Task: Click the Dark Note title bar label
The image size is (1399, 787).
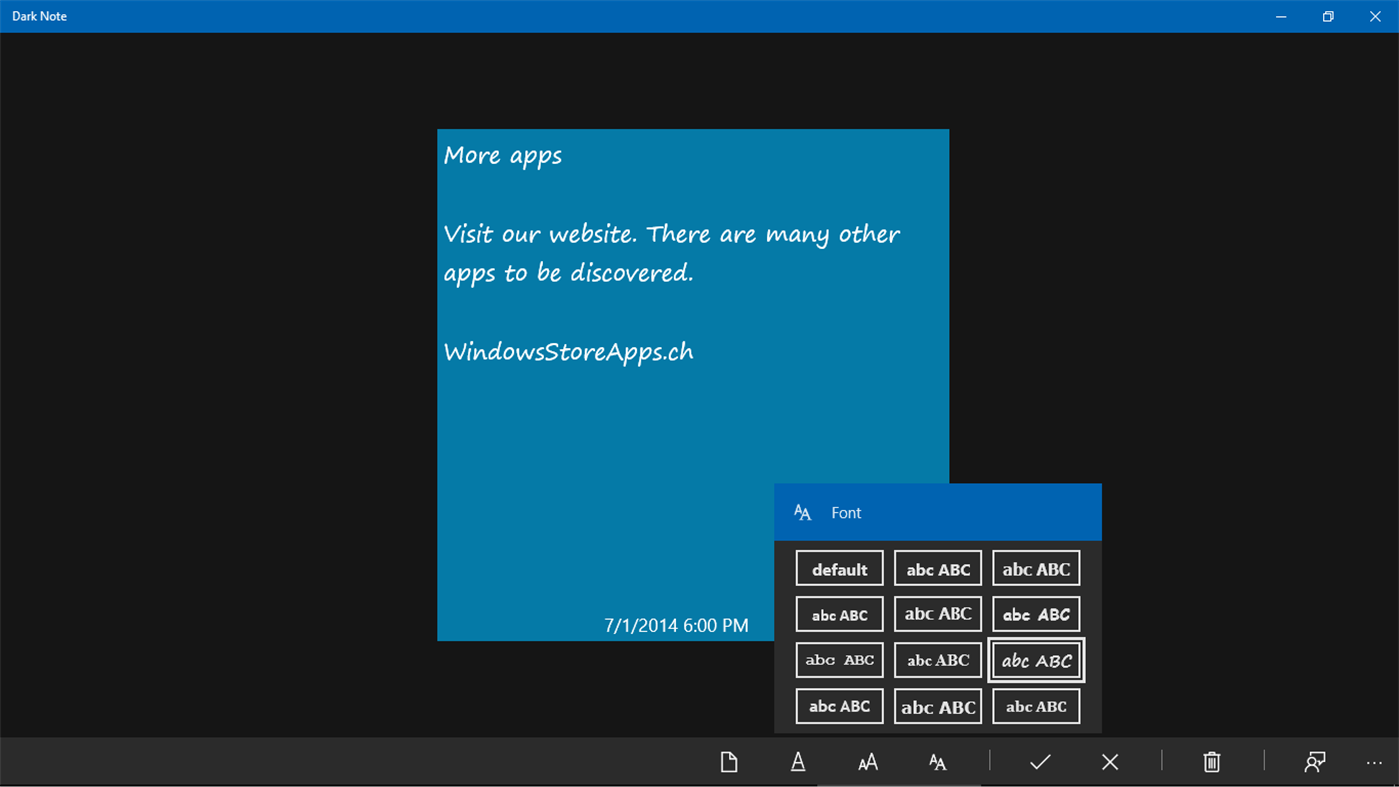Action: coord(39,16)
